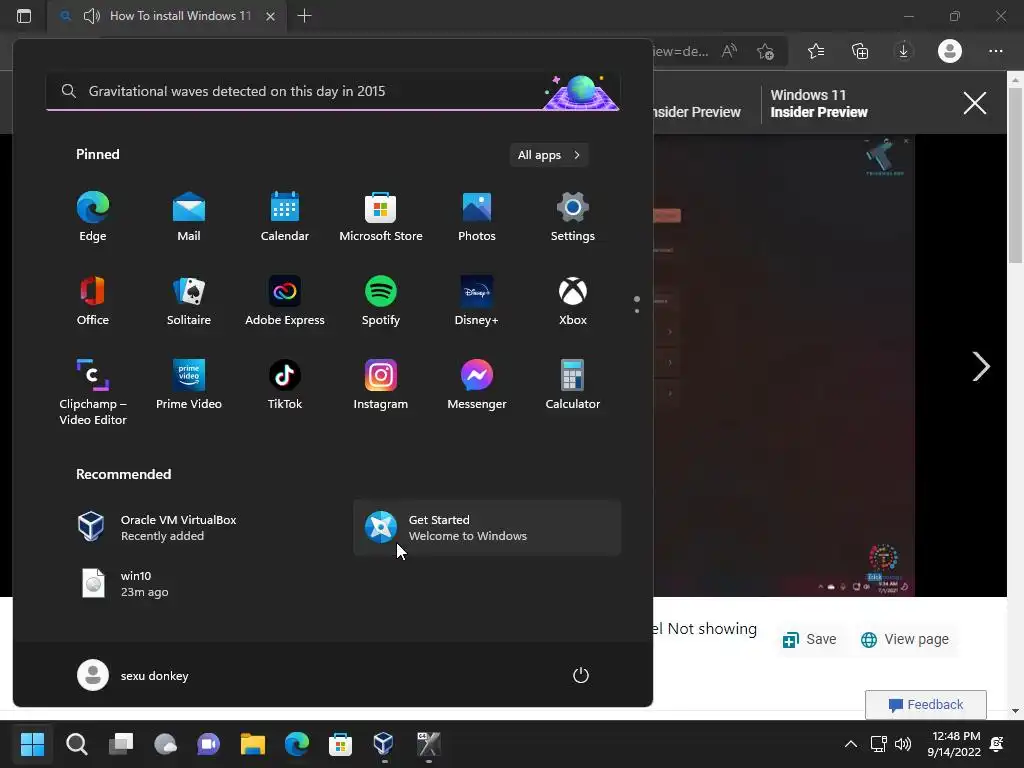Add this page to favorites
Screen dimensions: 1024x768
click(765, 51)
